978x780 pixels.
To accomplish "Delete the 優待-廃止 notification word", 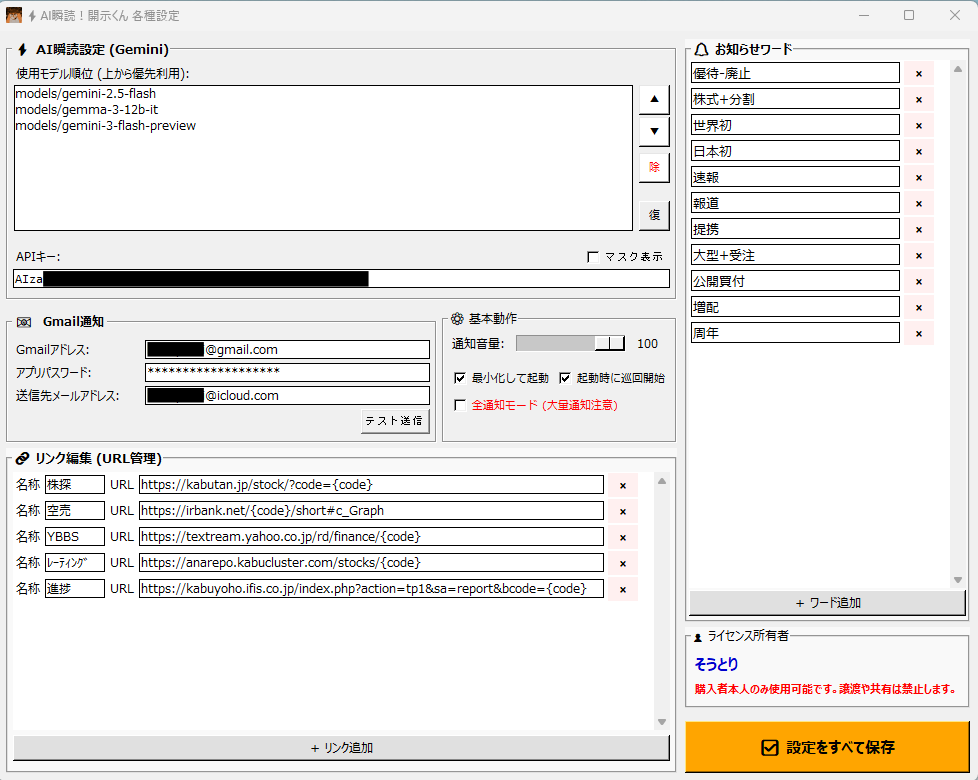I will [x=919, y=74].
